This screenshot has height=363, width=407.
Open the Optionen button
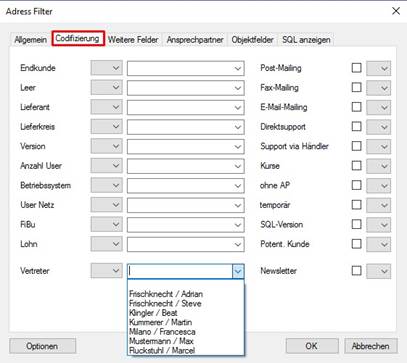click(x=42, y=346)
